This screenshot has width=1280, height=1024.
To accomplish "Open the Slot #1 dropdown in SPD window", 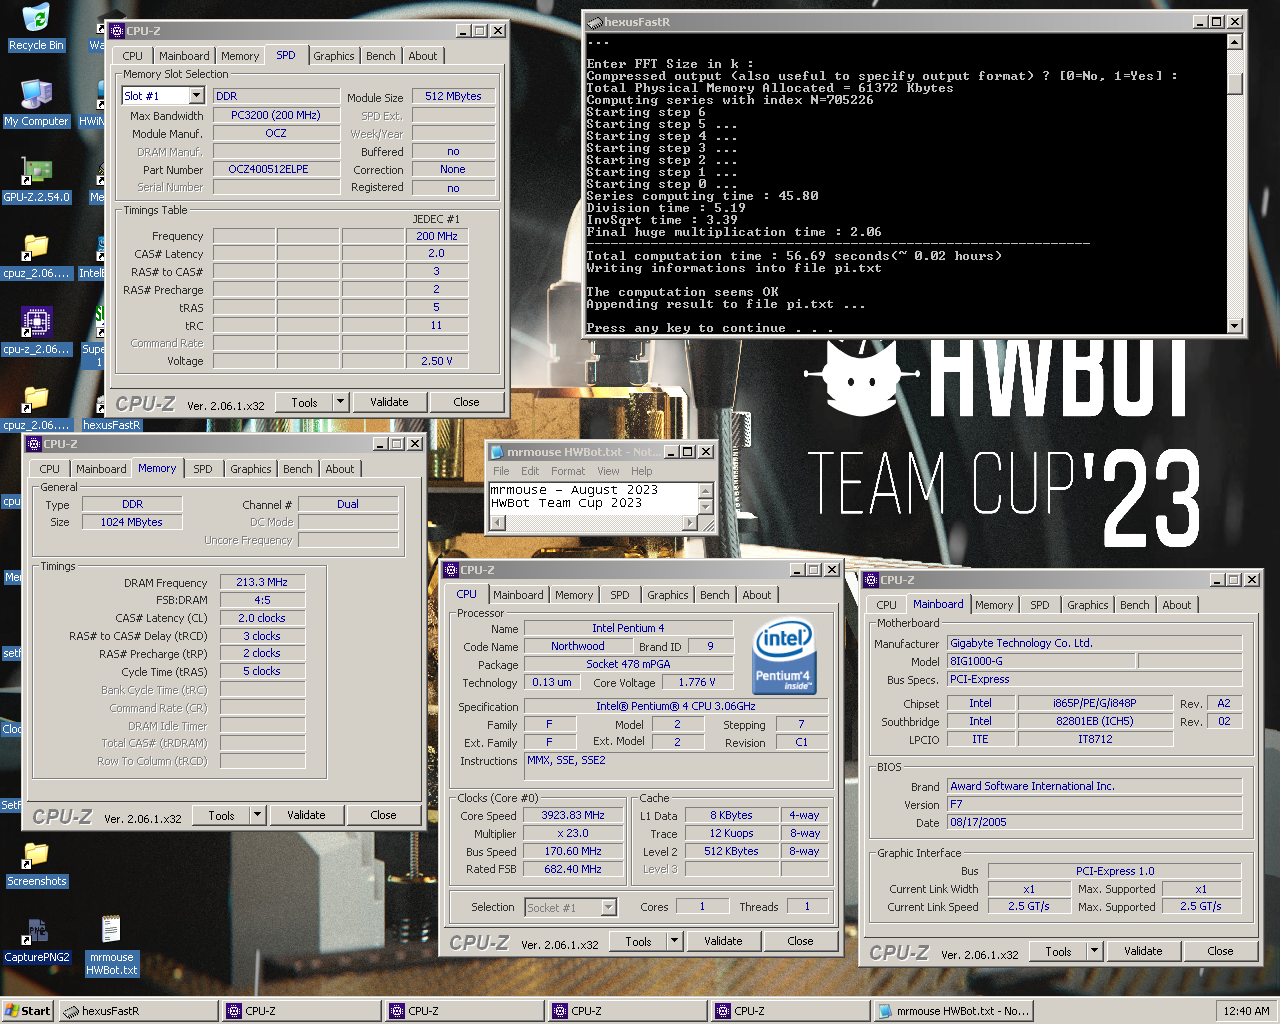I will pyautogui.click(x=196, y=96).
